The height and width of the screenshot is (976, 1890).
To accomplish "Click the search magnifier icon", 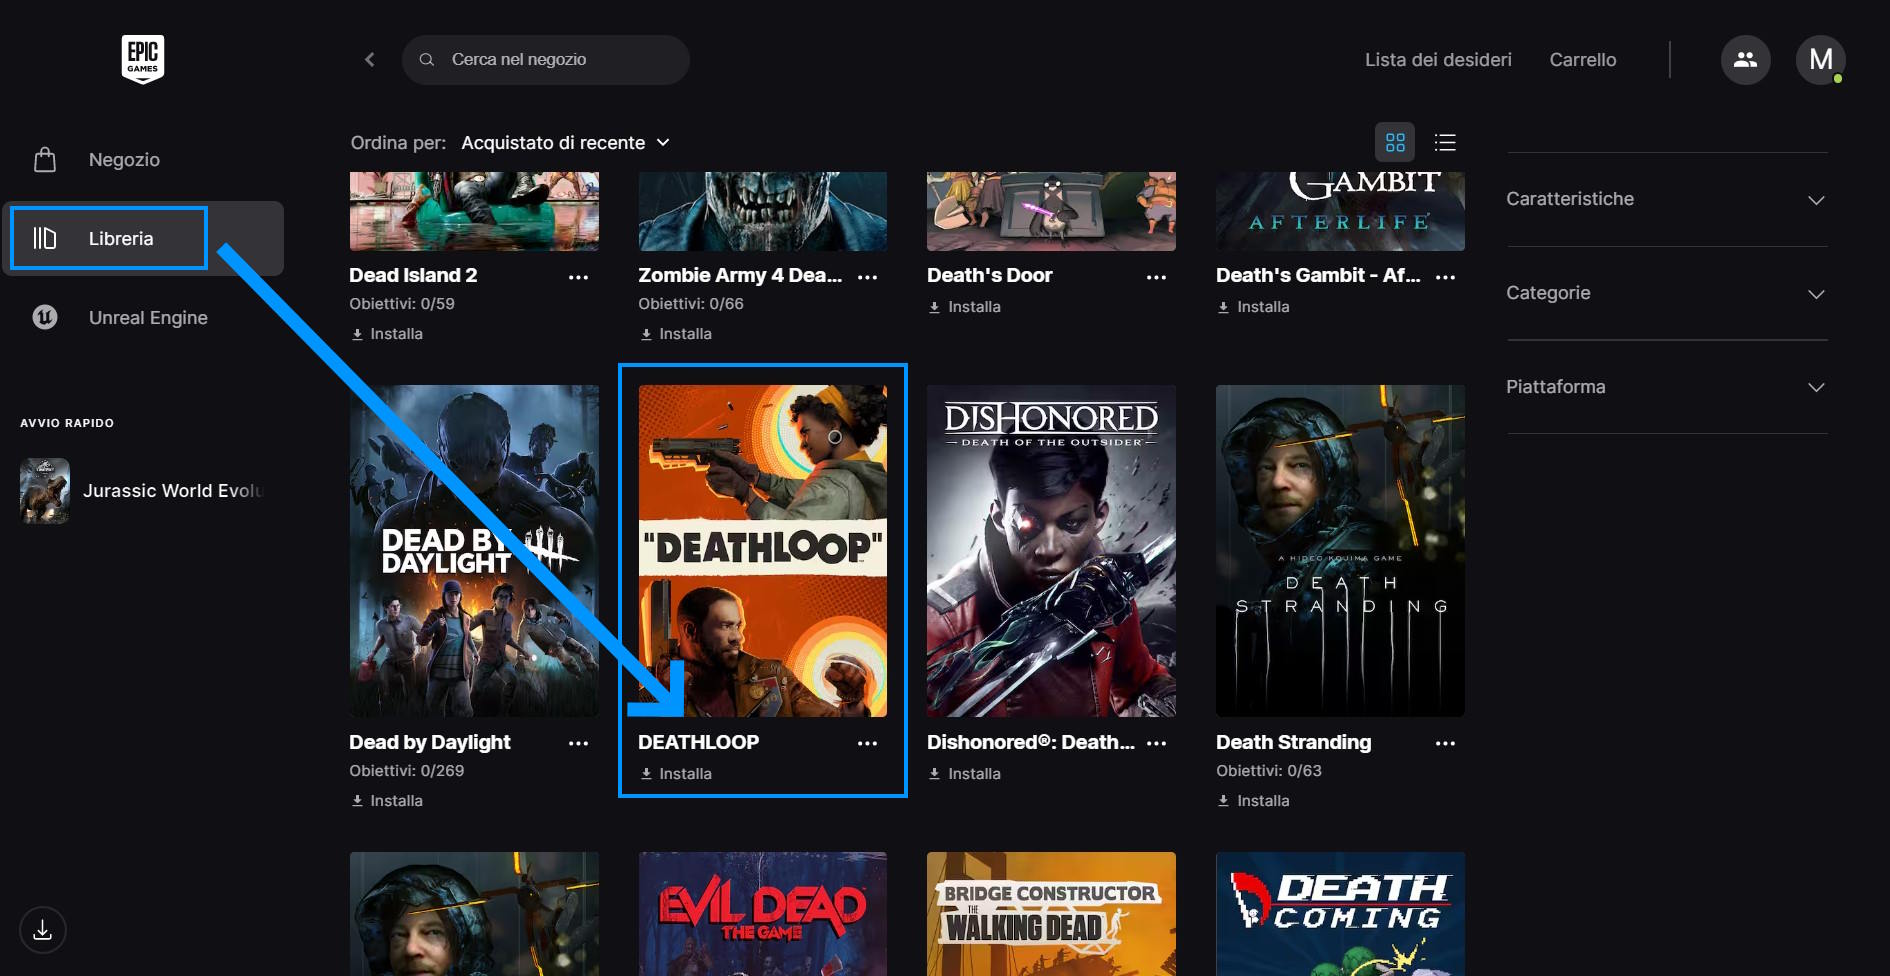I will point(427,60).
